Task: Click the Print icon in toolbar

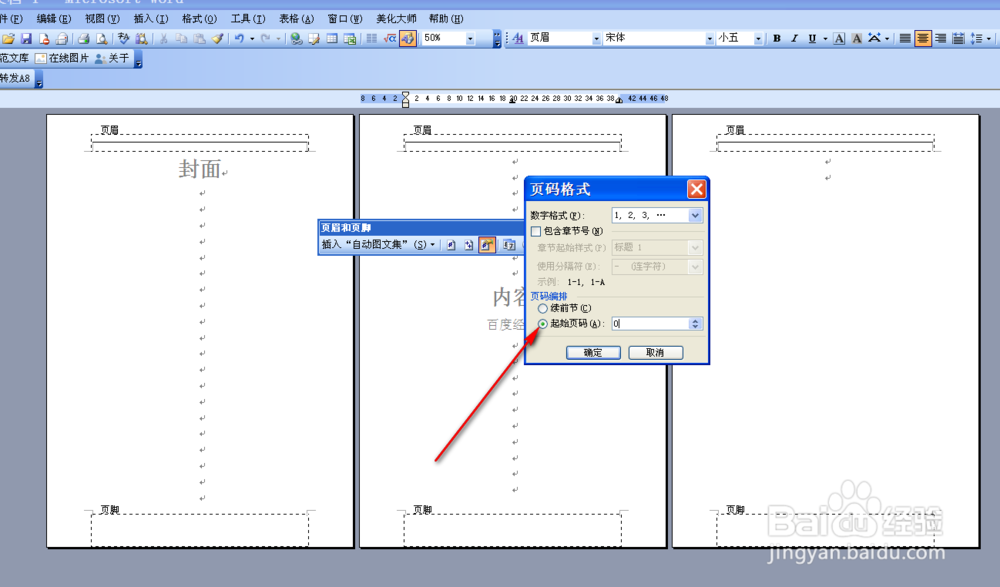Action: (x=84, y=39)
